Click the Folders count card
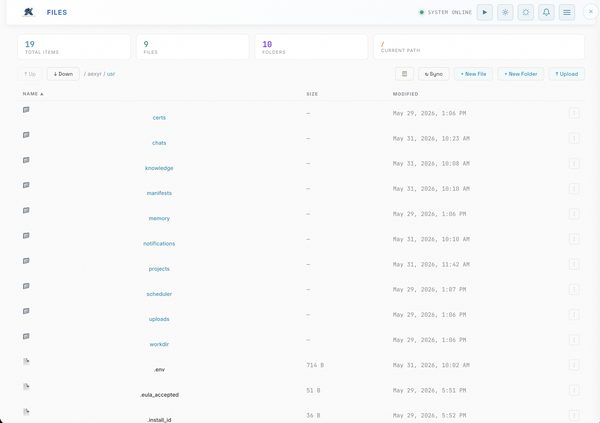 tap(311, 47)
